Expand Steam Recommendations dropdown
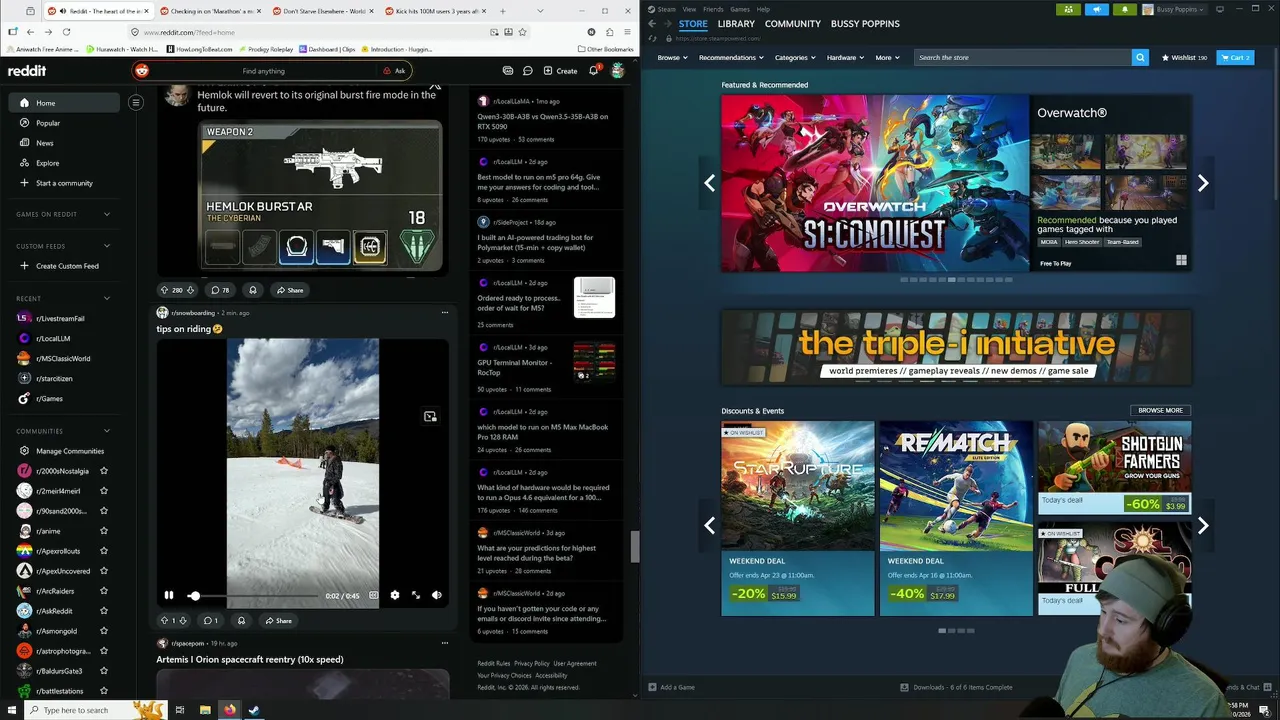Viewport: 1280px width, 720px height. pyautogui.click(x=731, y=58)
